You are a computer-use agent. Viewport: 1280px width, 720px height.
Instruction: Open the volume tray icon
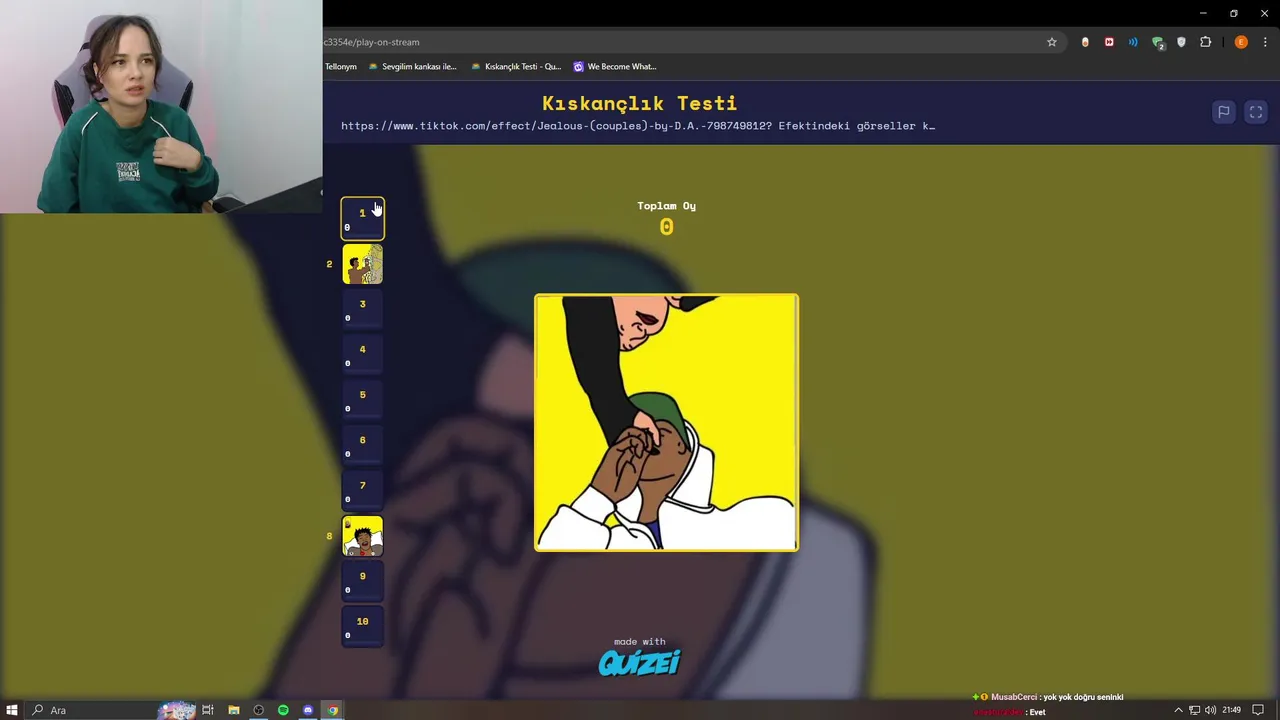[1210, 710]
